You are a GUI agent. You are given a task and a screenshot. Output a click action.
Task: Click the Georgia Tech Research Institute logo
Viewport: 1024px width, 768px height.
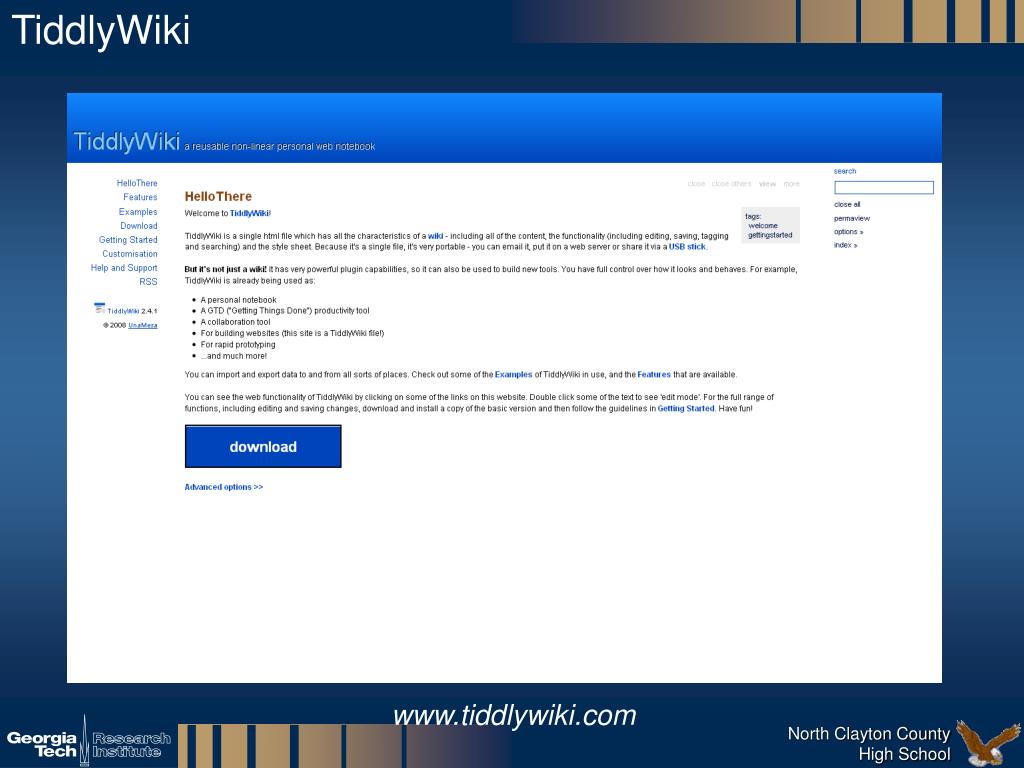(x=89, y=743)
